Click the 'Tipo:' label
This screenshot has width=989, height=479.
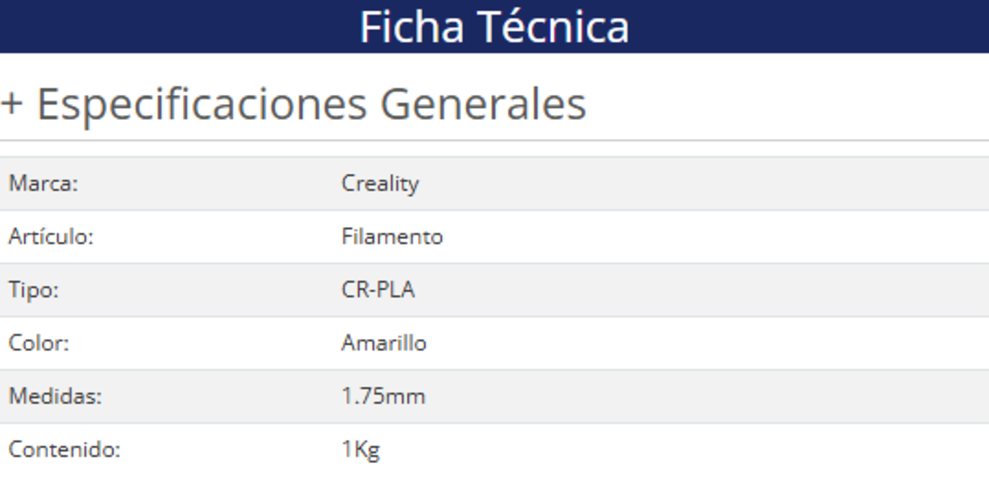[34, 290]
